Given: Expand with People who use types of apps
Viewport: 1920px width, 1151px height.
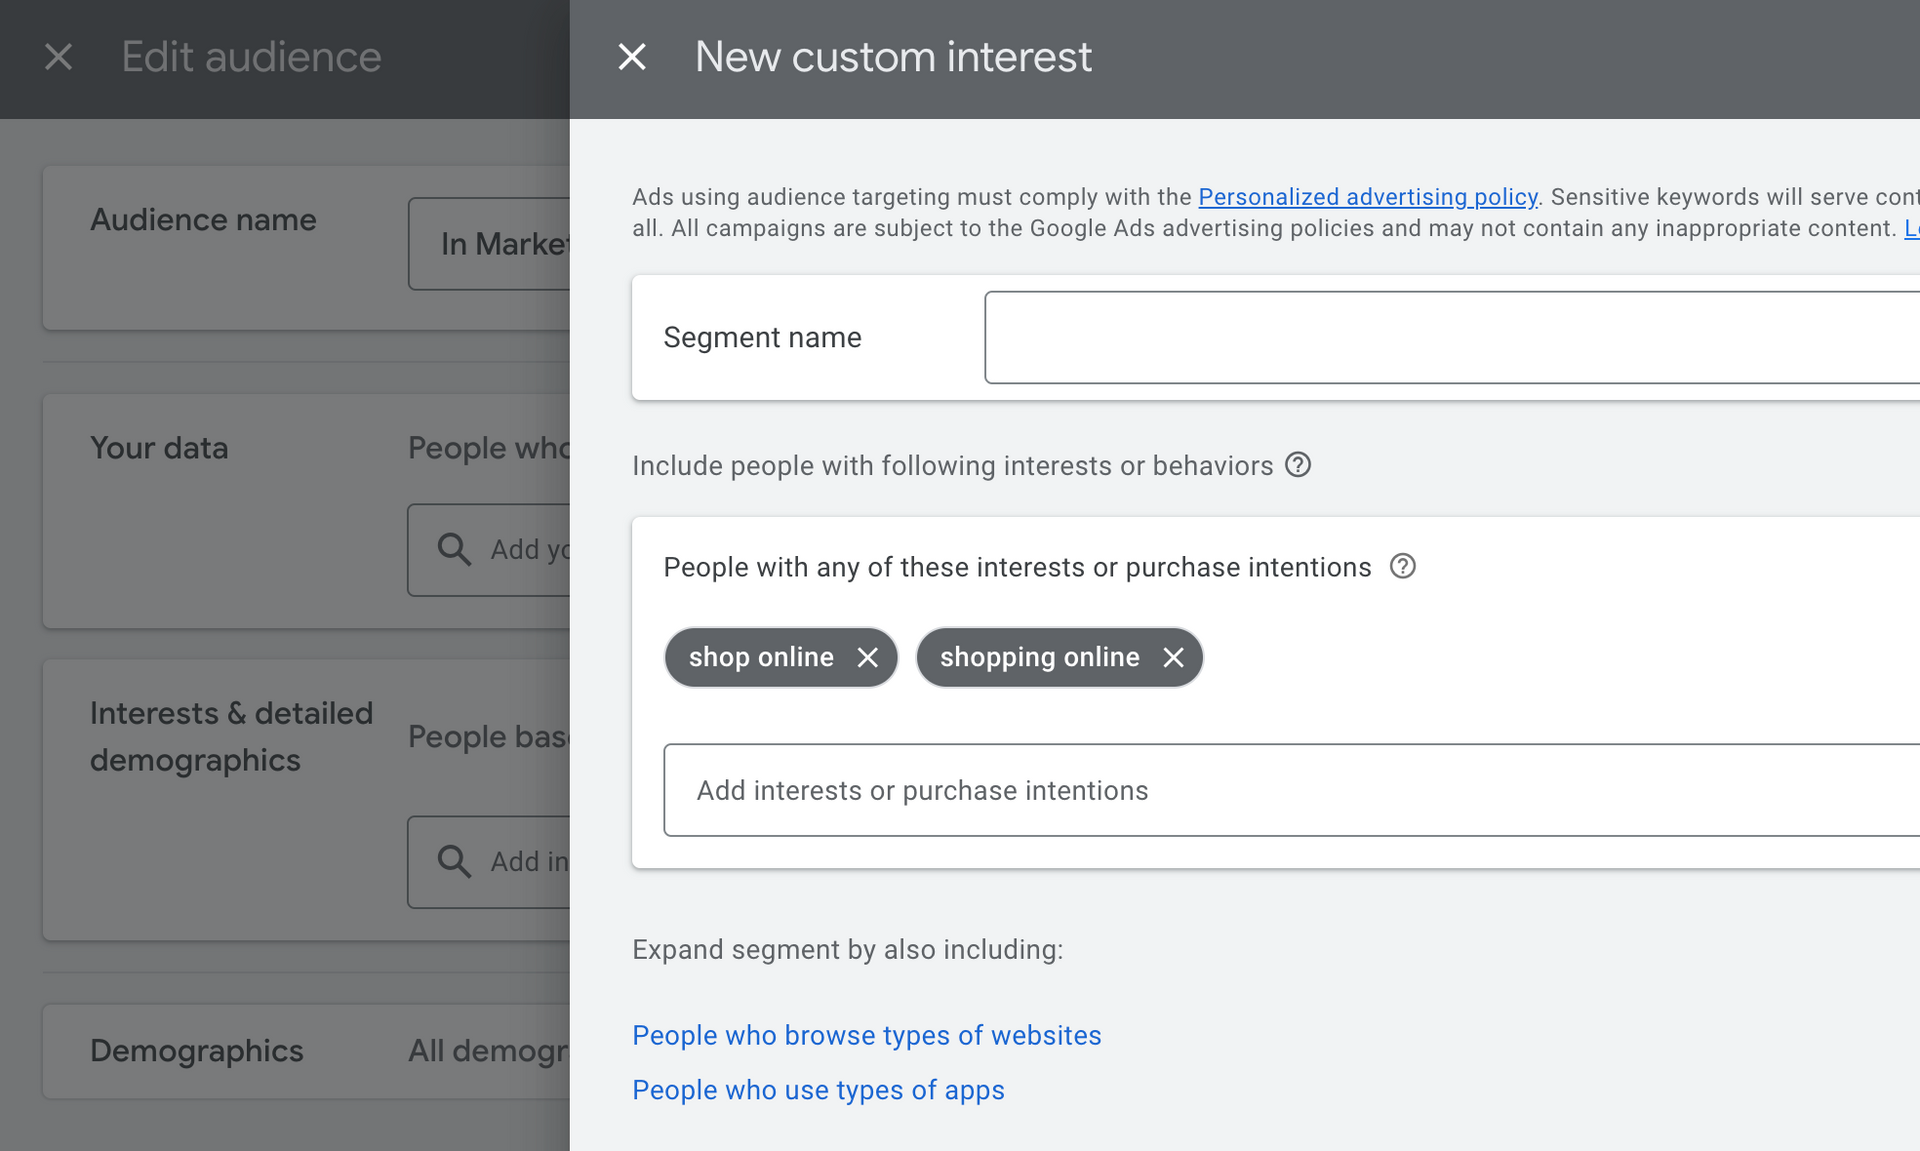Looking at the screenshot, I should coord(818,1090).
